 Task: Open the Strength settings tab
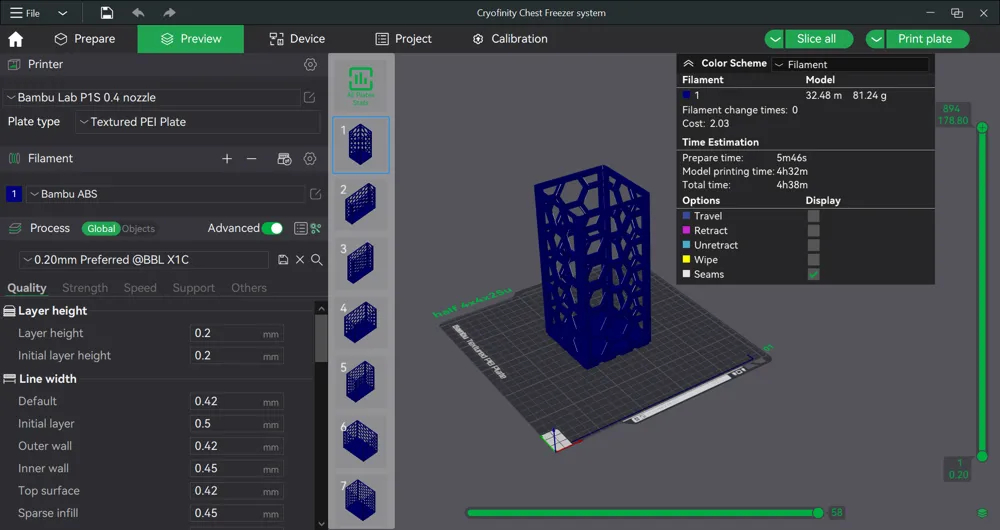coord(85,288)
